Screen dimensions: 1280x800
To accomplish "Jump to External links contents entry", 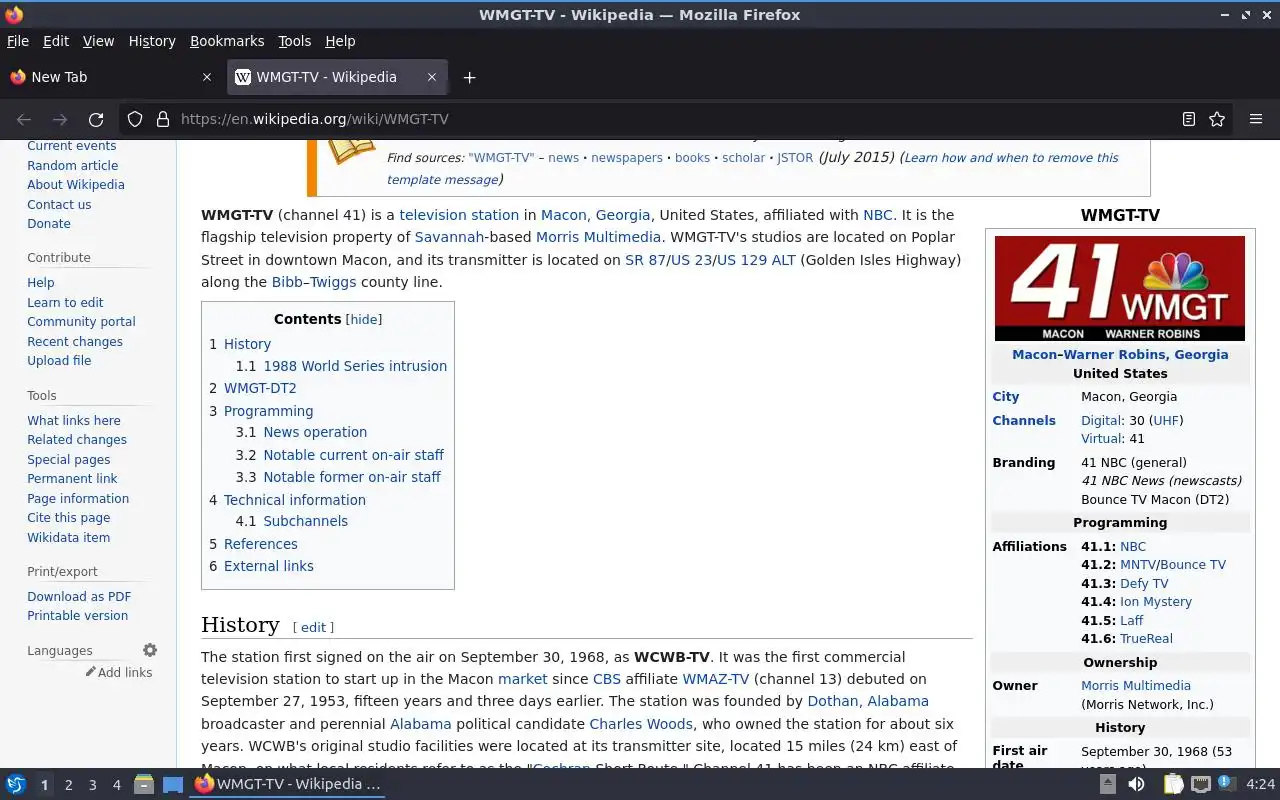I will click(269, 566).
